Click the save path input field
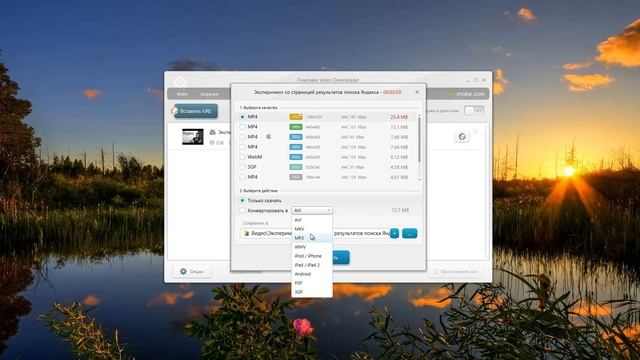Viewport: 640px width, 360px height. tap(314, 233)
